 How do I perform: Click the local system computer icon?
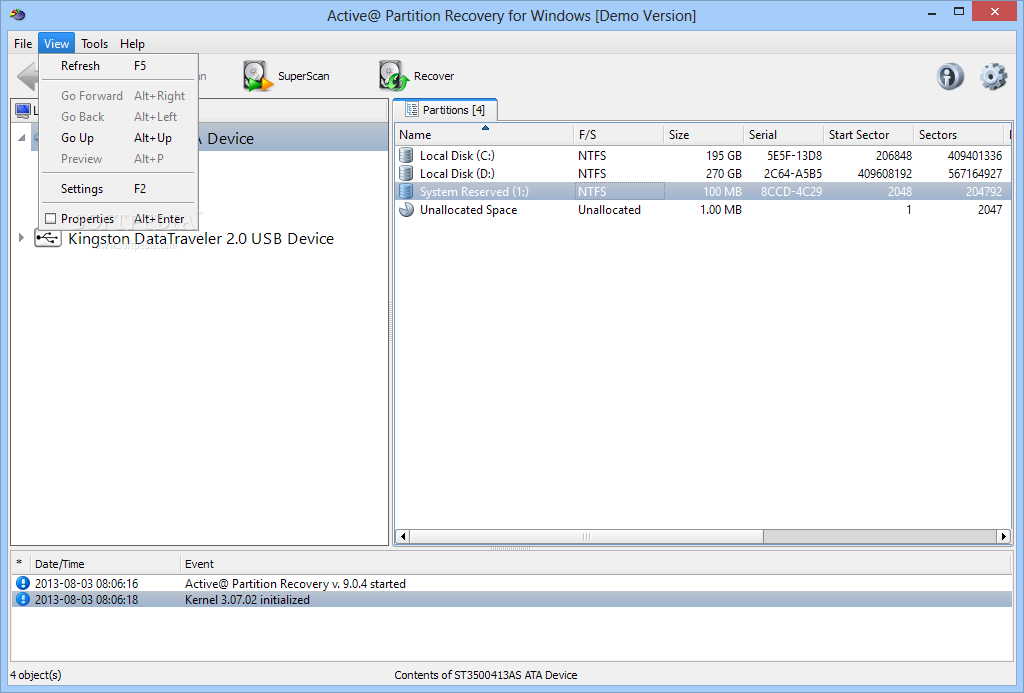[23, 110]
